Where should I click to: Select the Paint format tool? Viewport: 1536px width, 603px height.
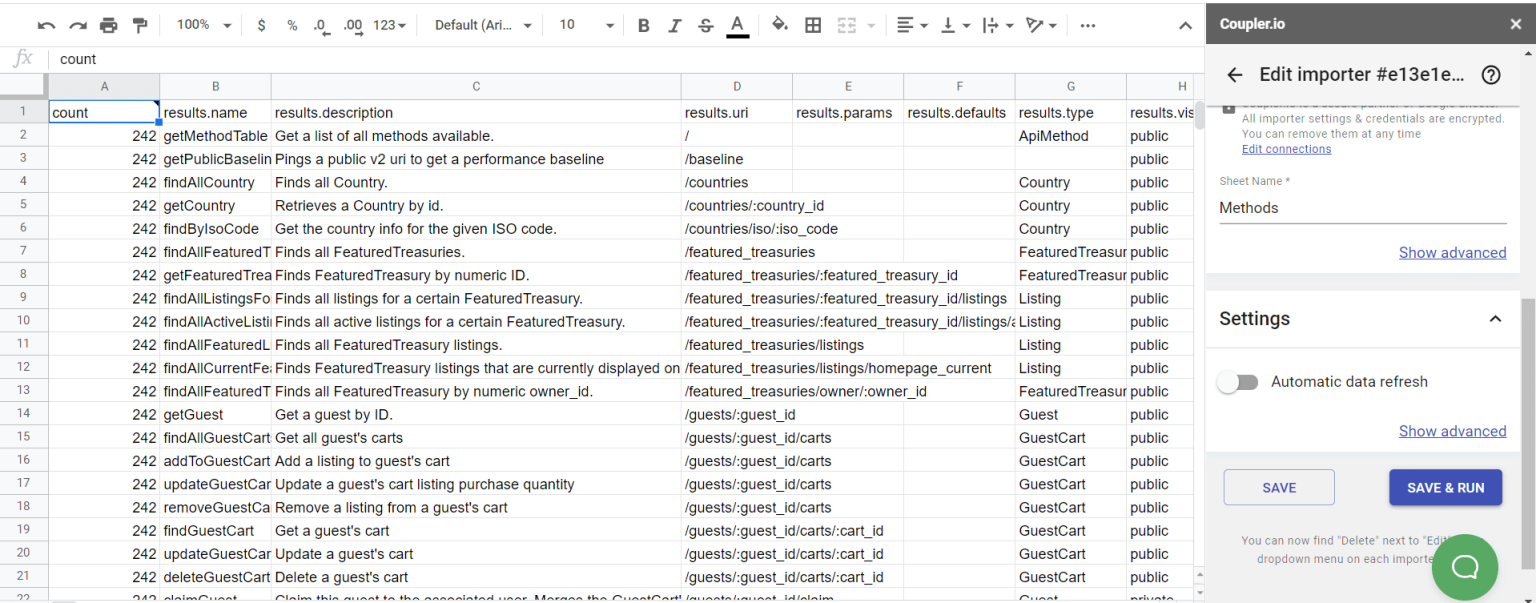pos(139,25)
